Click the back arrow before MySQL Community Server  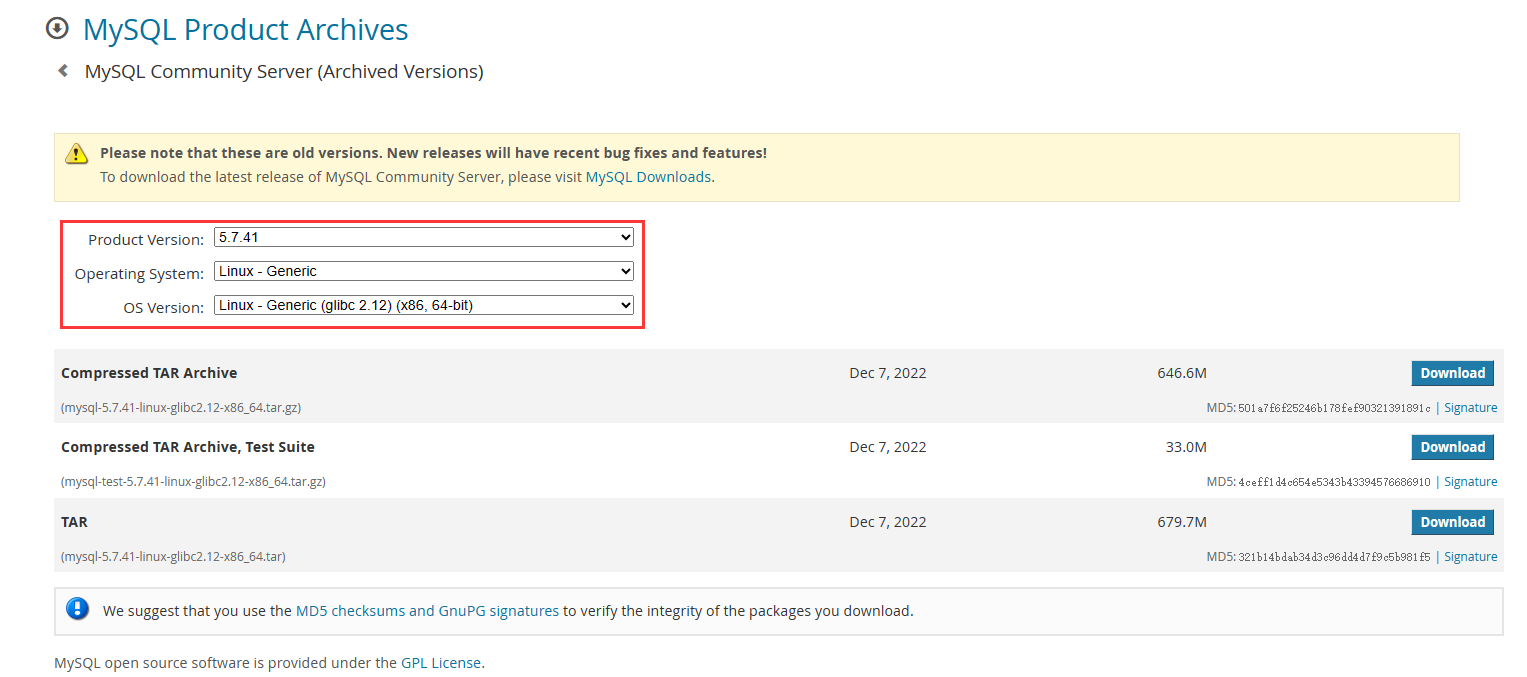[x=63, y=71]
